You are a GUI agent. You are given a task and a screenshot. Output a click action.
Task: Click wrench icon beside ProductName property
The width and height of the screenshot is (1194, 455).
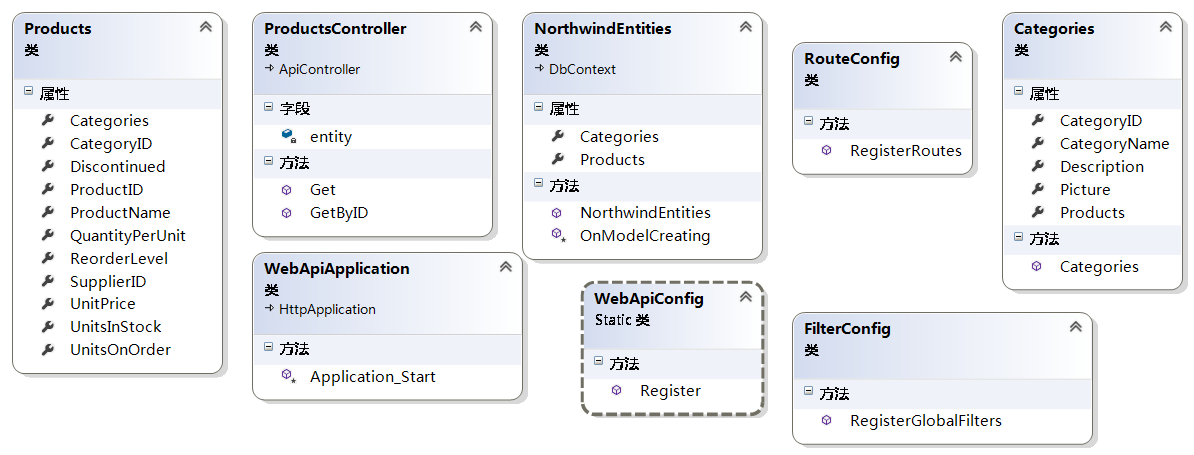click(48, 212)
